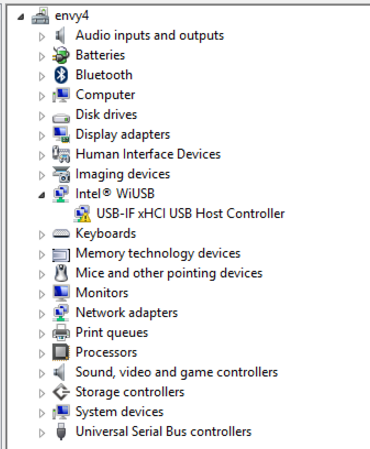Click the Storage controllers icon
Screen dimensions: 370x449
(61, 392)
